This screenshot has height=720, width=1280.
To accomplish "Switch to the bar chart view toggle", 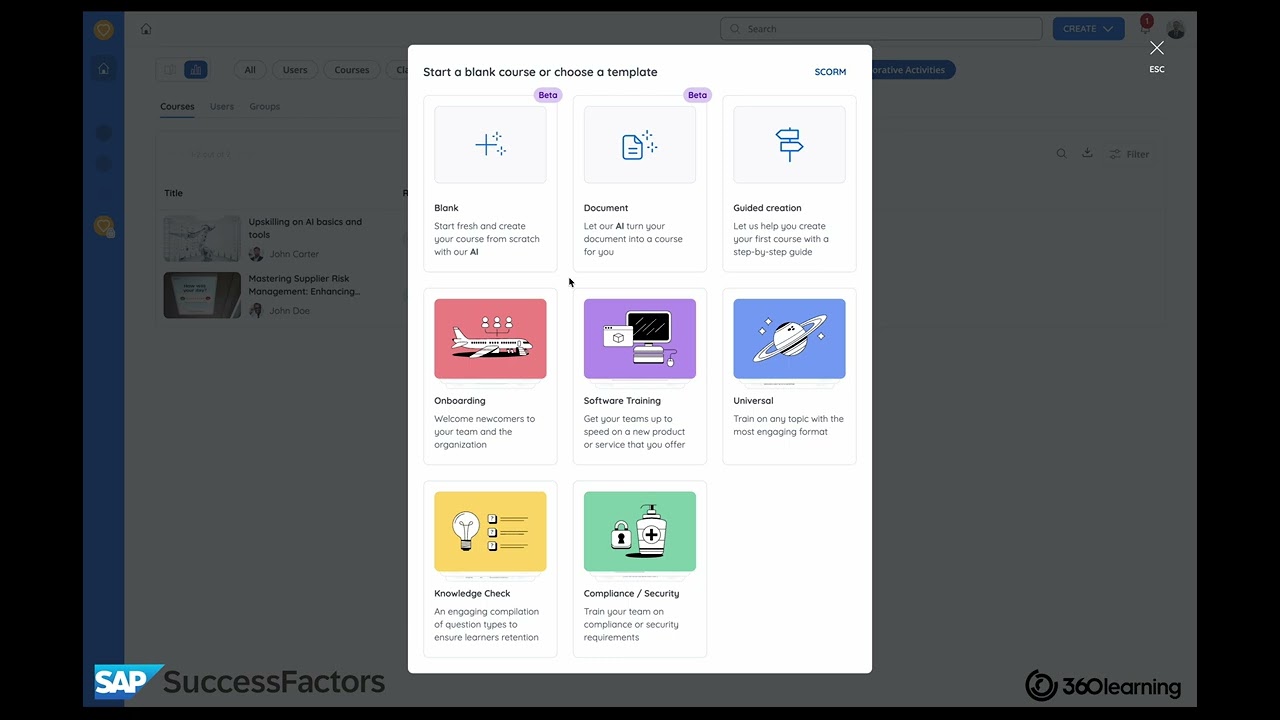I will [196, 70].
